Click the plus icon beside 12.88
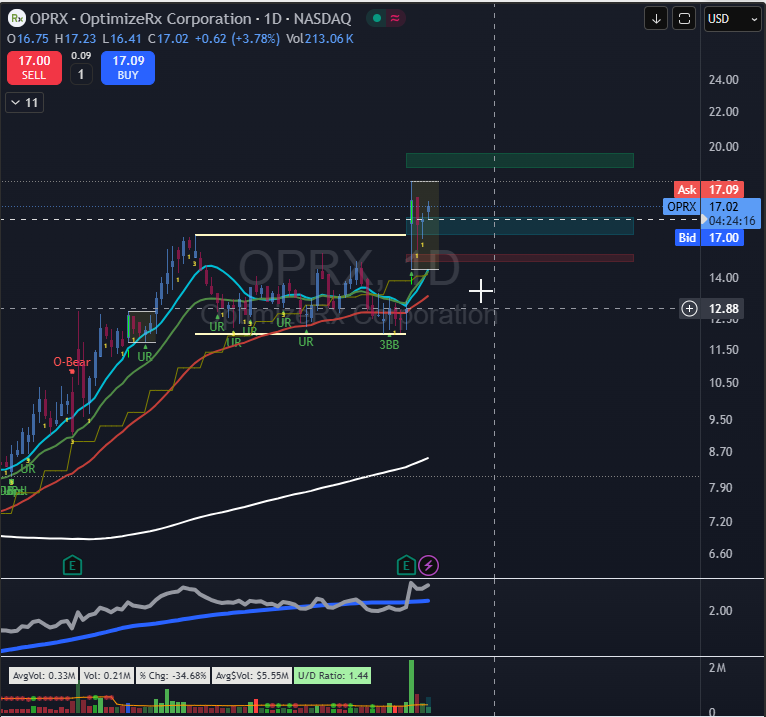The height and width of the screenshot is (717, 766). [x=689, y=309]
